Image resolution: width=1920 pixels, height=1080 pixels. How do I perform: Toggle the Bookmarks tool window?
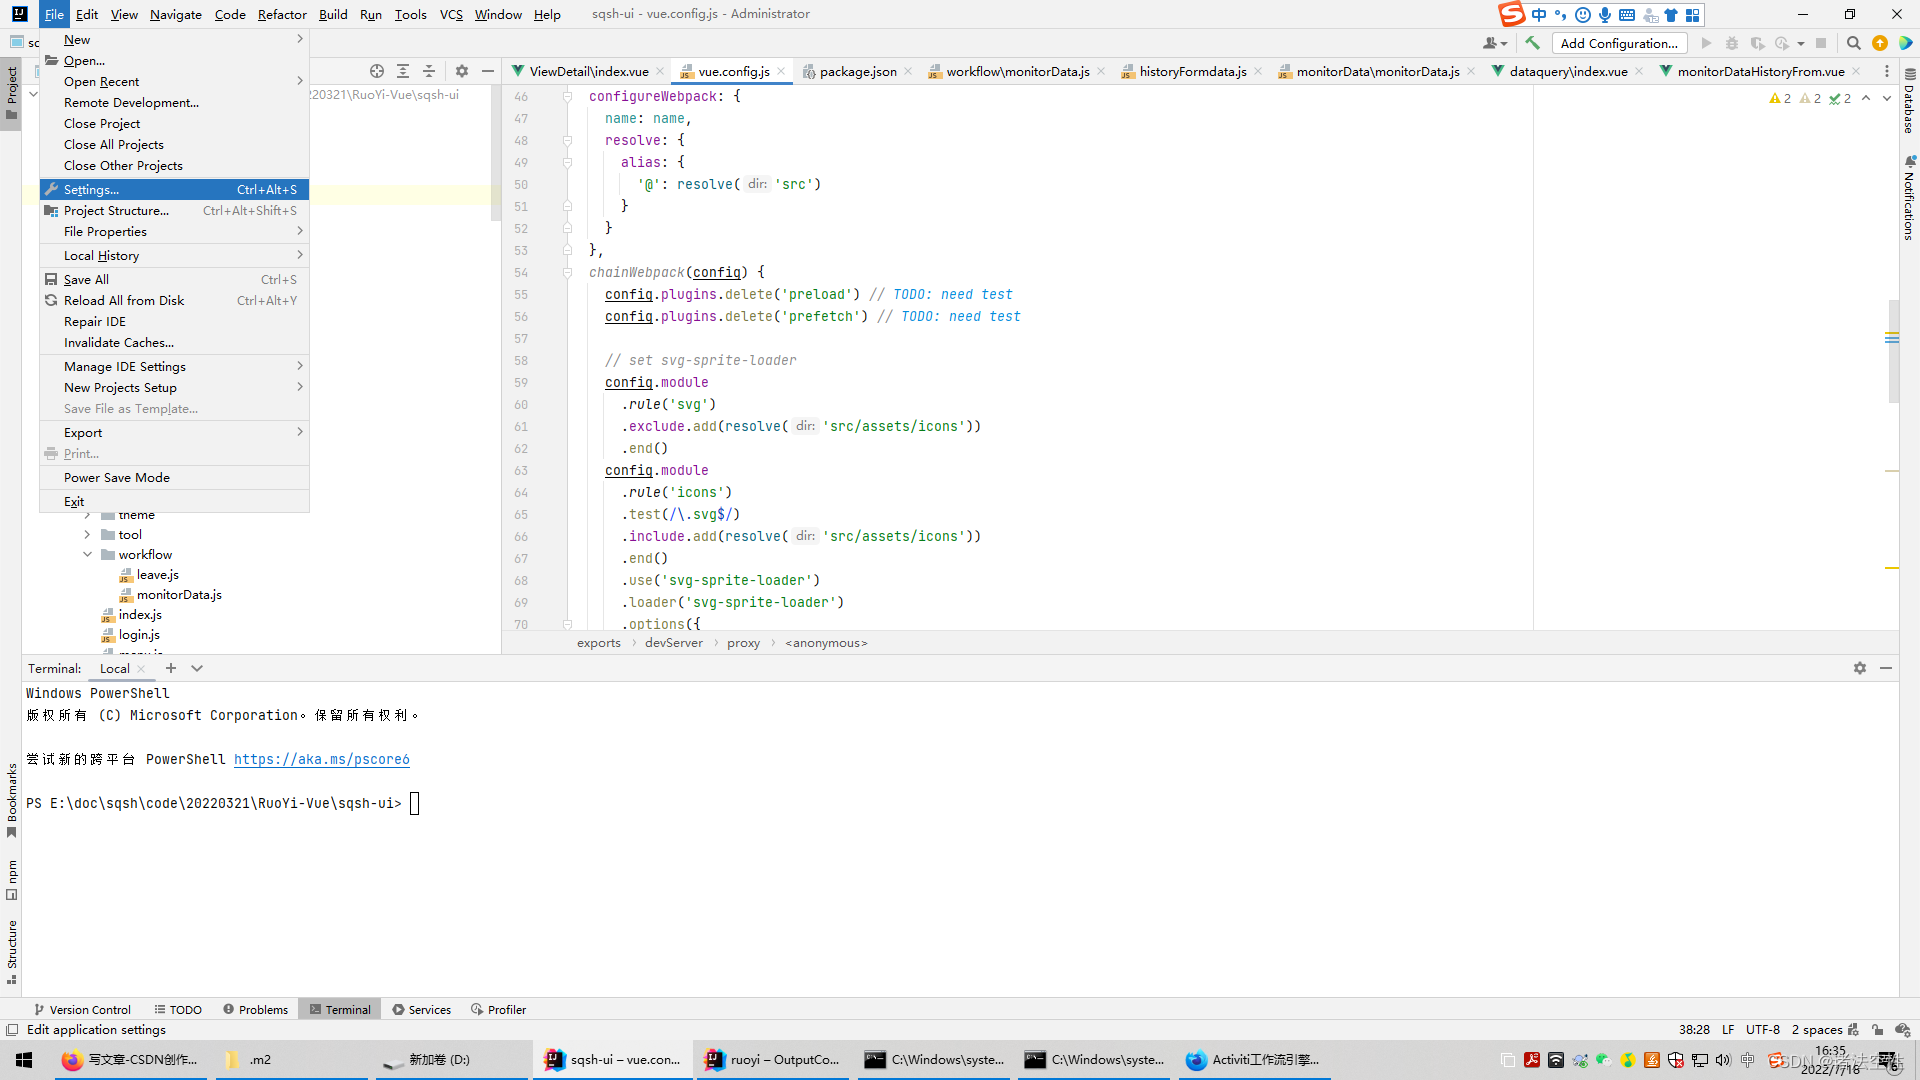(x=12, y=799)
